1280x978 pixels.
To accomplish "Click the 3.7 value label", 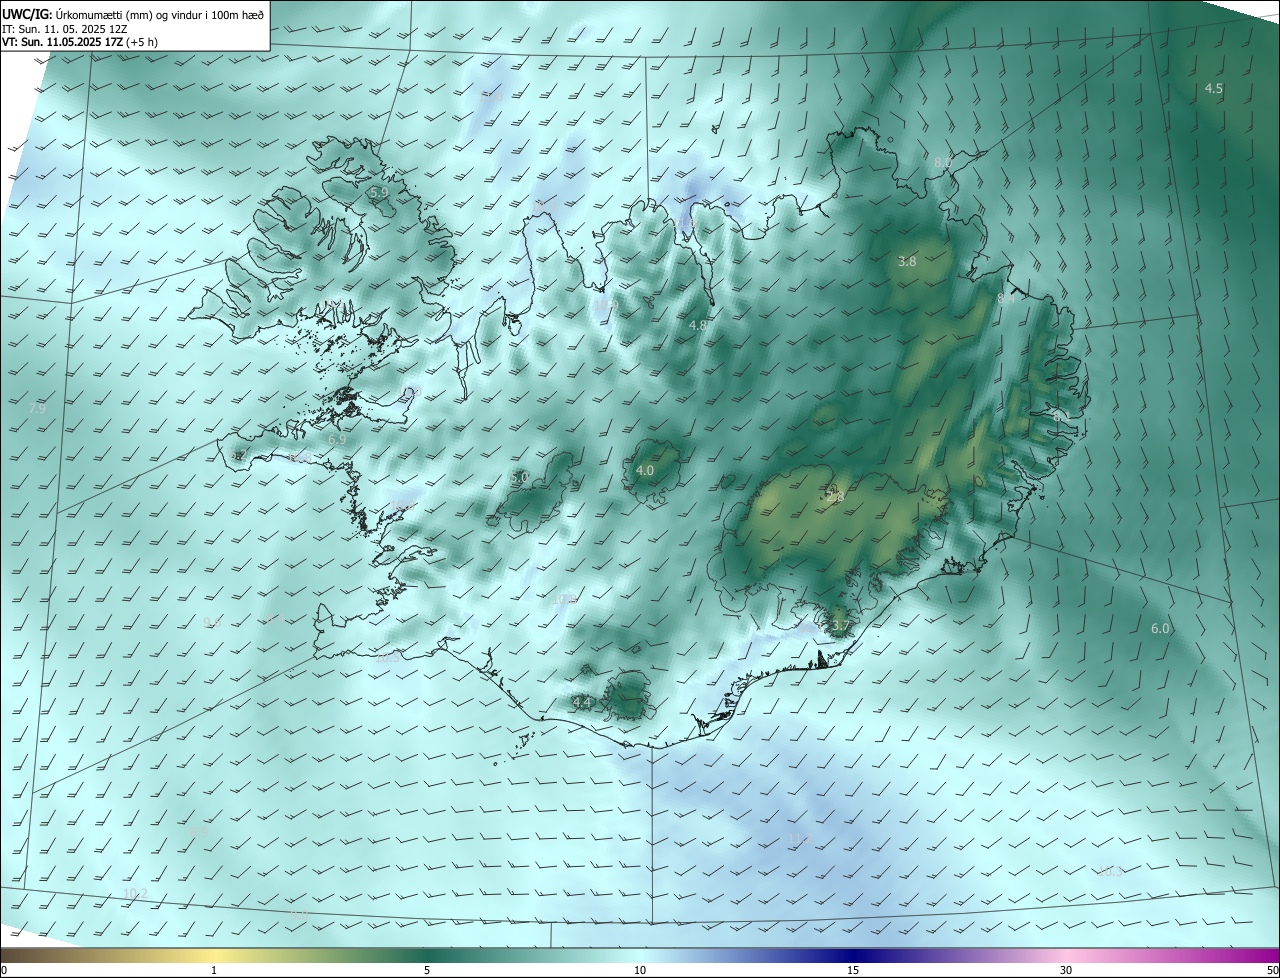I will pos(841,627).
